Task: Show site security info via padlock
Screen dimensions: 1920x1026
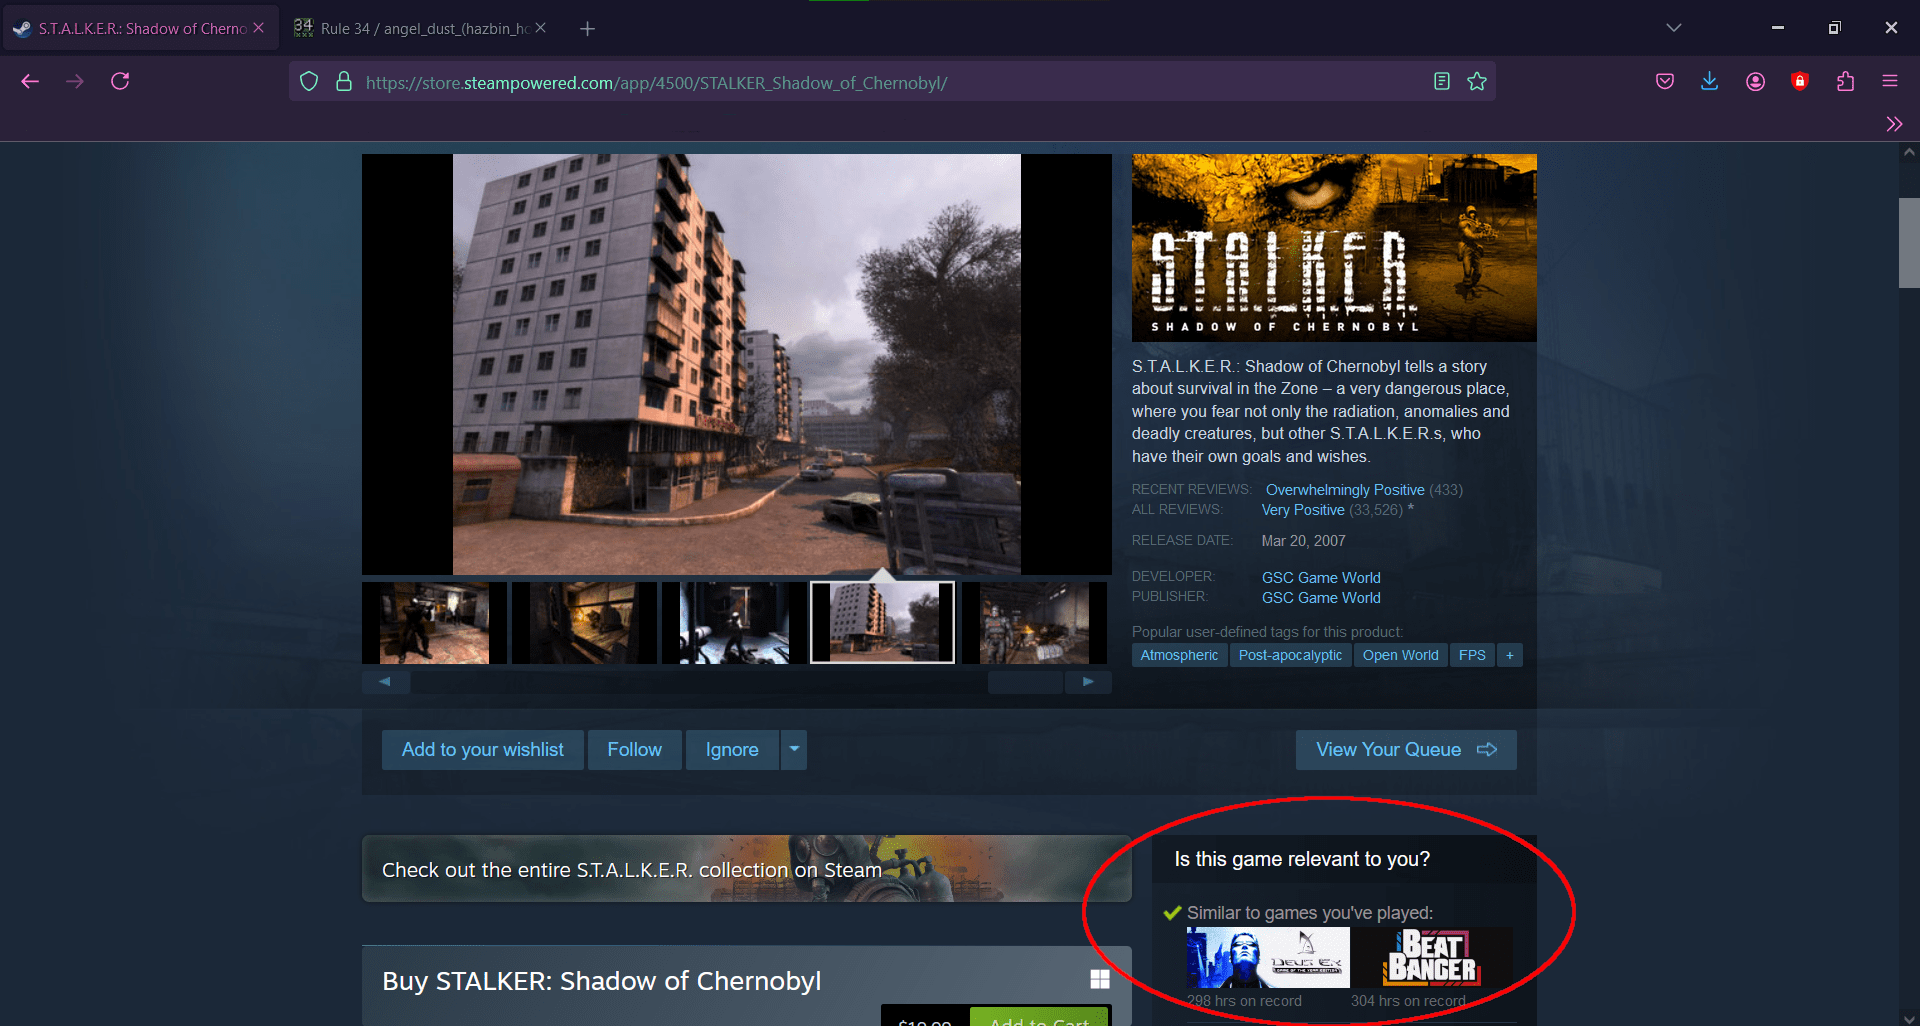Action: coord(343,82)
